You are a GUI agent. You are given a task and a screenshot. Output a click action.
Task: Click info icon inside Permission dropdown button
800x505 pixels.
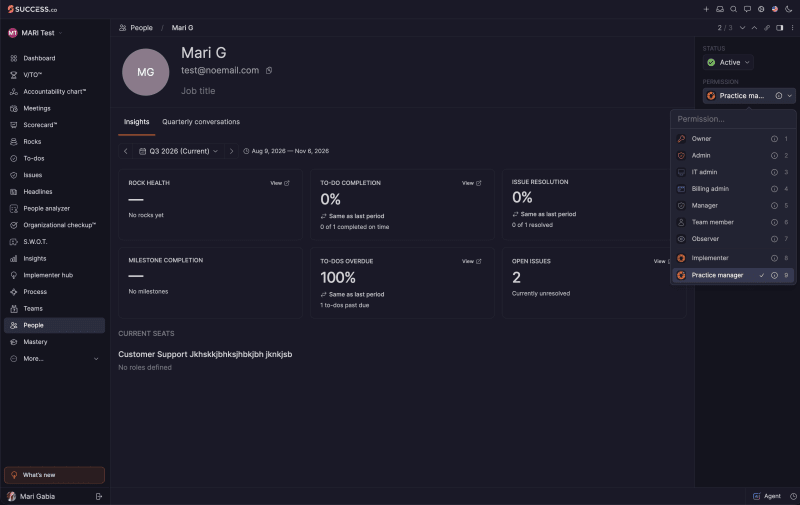point(779,96)
